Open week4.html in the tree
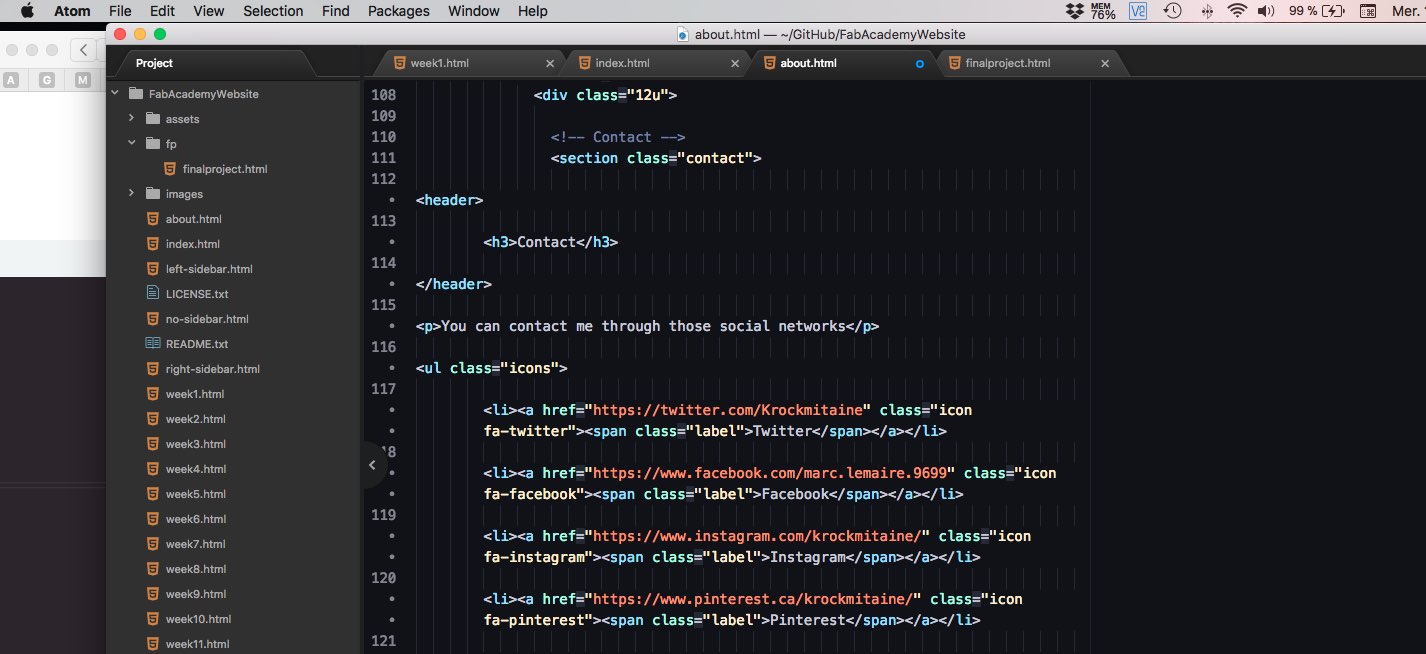1426x654 pixels. [196, 469]
